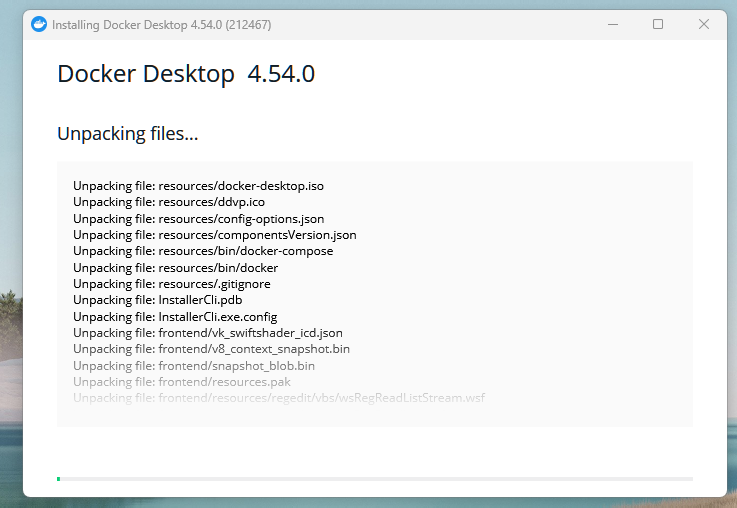Click the componentsVersion.json log entry
The width and height of the screenshot is (737, 508).
(x=214, y=235)
